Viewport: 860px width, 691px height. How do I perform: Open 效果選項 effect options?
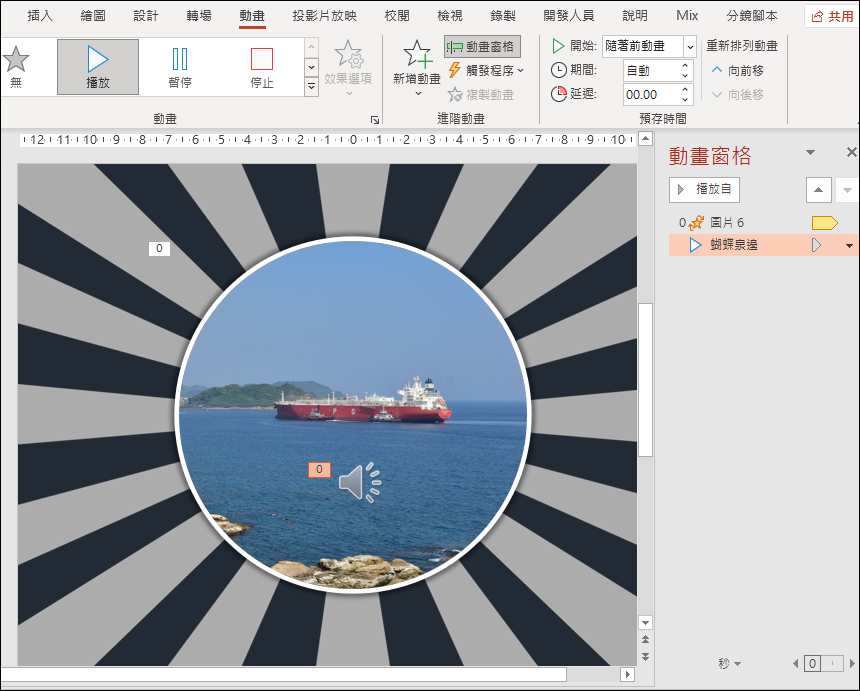click(x=348, y=68)
